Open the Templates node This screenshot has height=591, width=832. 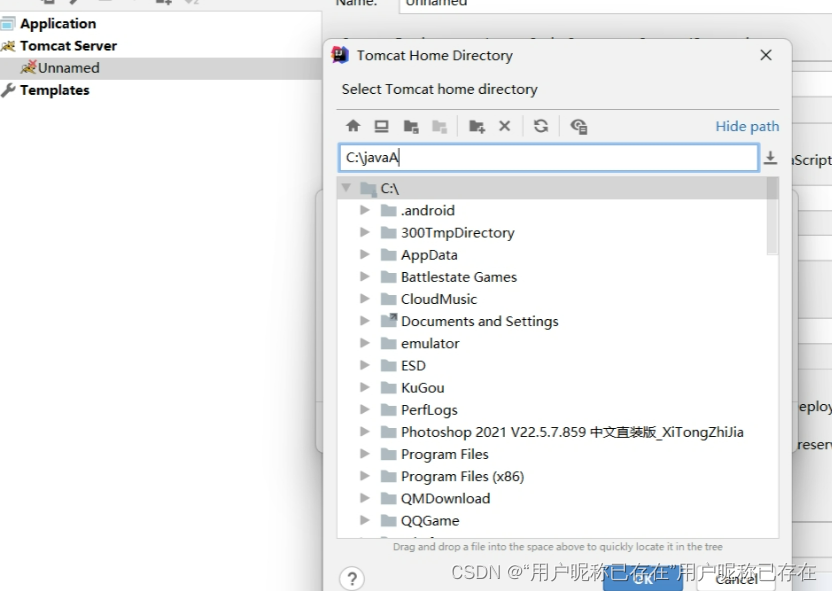(x=55, y=91)
